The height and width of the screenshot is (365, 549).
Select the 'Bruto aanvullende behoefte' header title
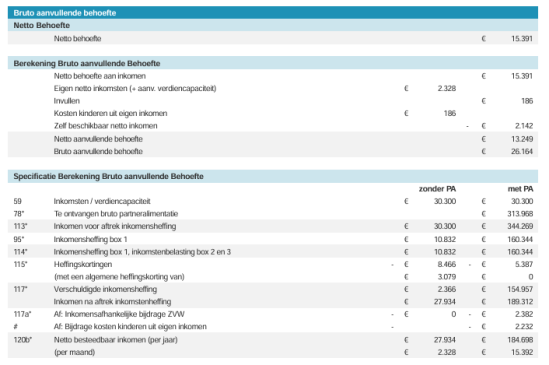(65, 13)
